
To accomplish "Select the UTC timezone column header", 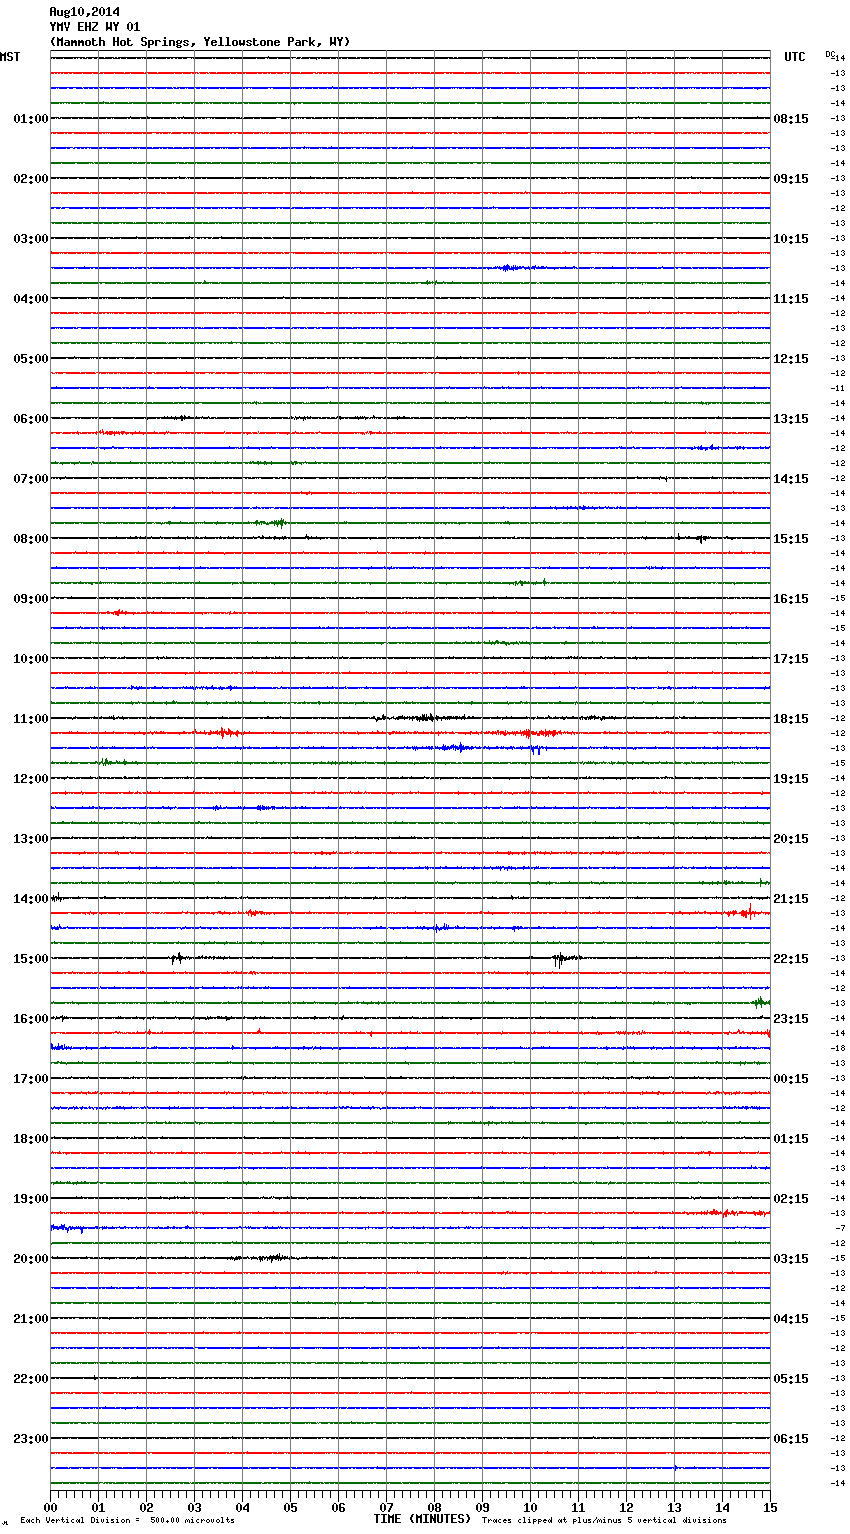I will (x=794, y=57).
